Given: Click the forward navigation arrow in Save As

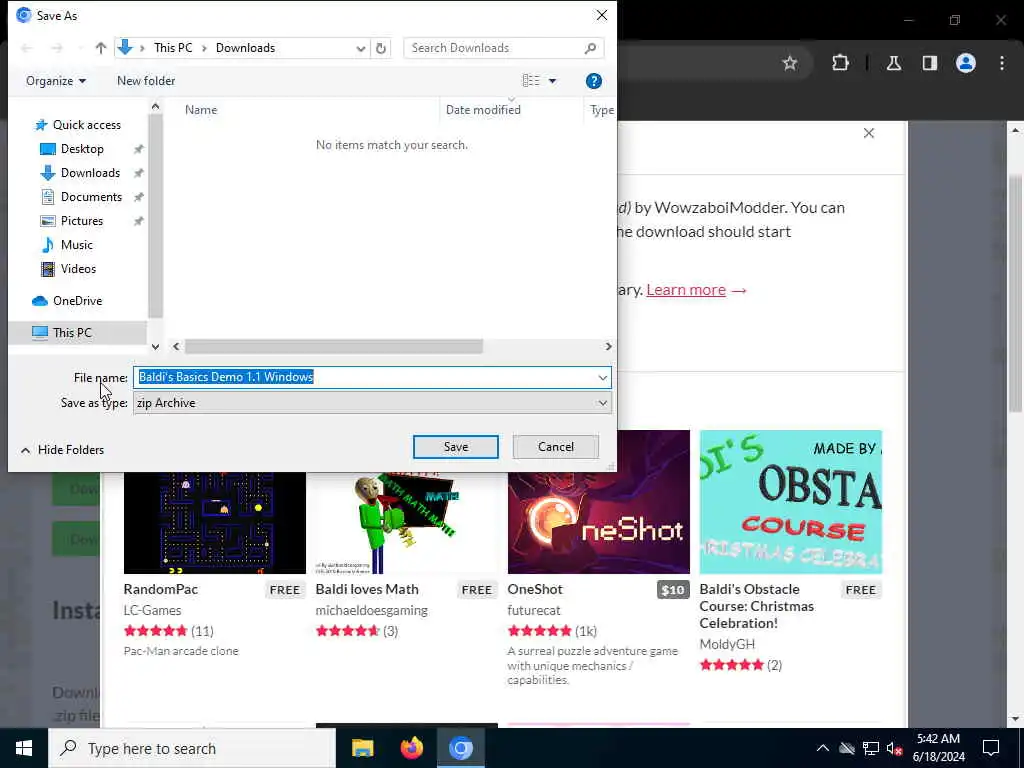Looking at the screenshot, I should coord(57,48).
